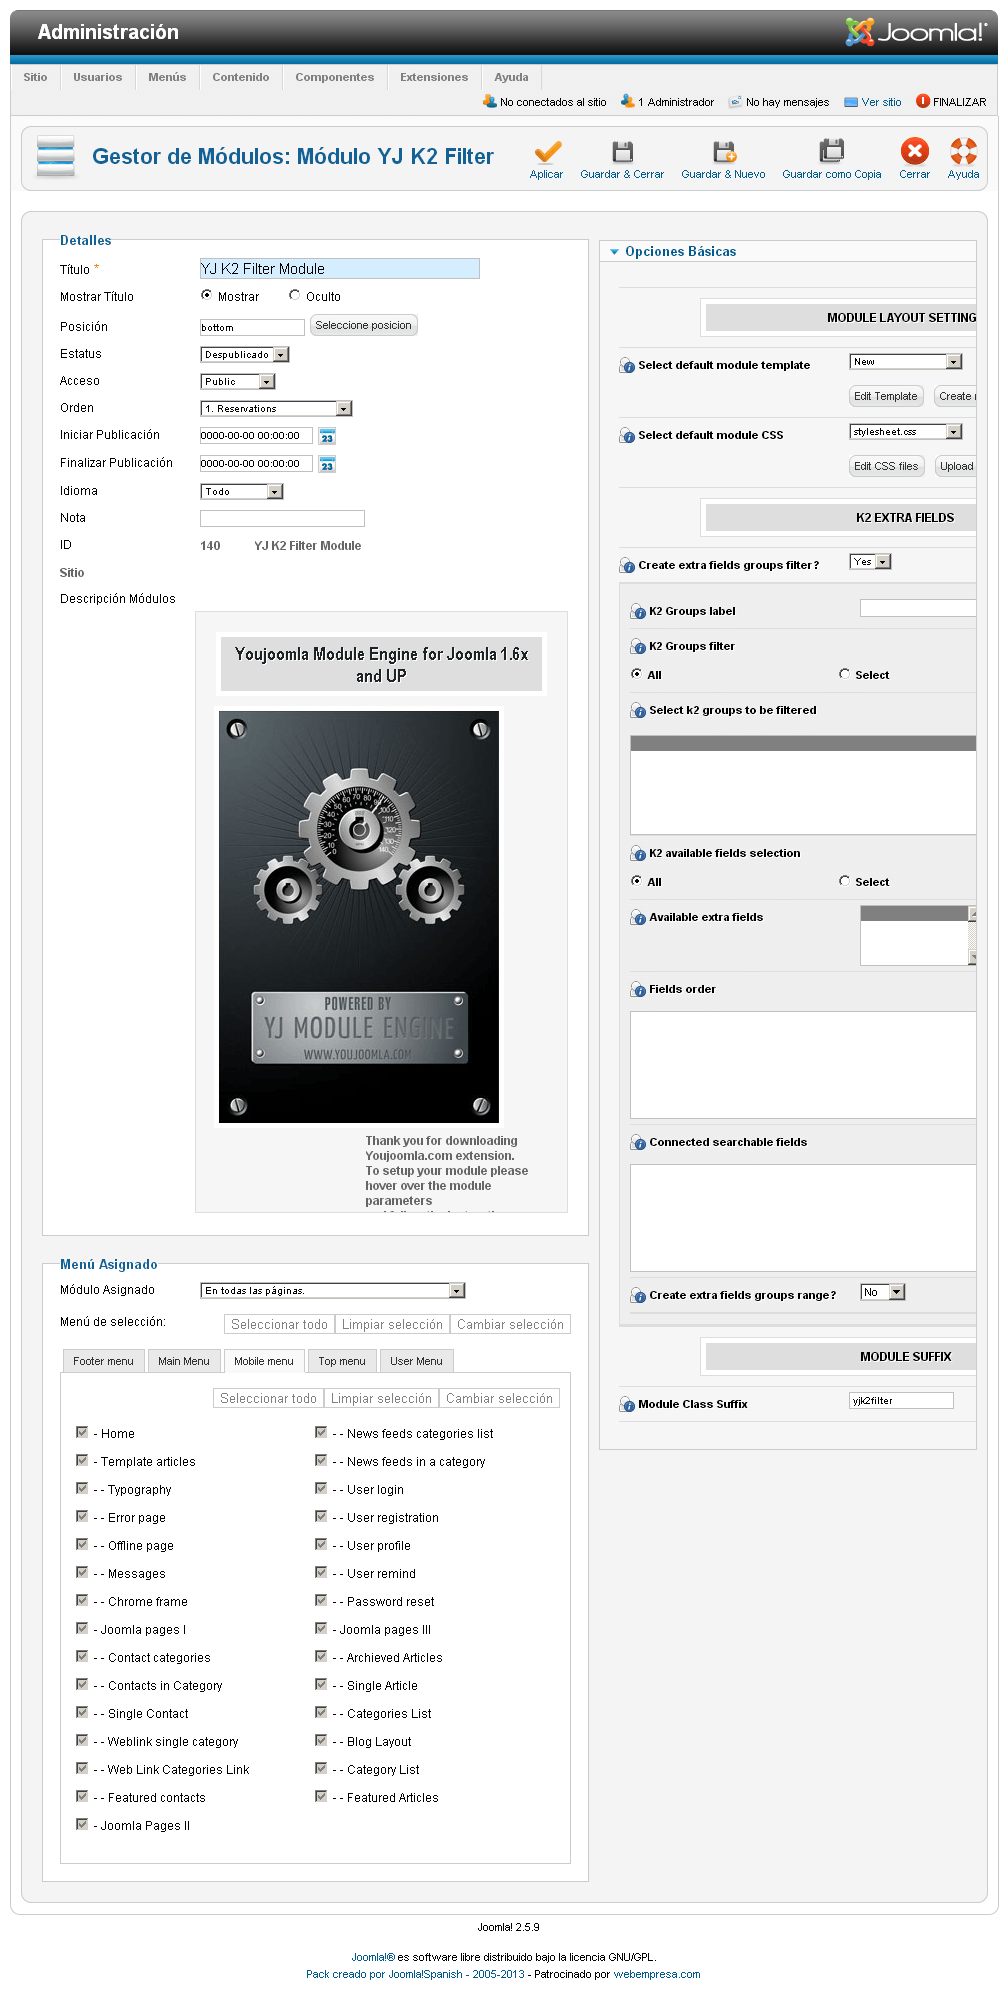This screenshot has height=2003, width=1006.
Task: Click the Guardar & Cerrar disk icon
Action: [x=622, y=152]
